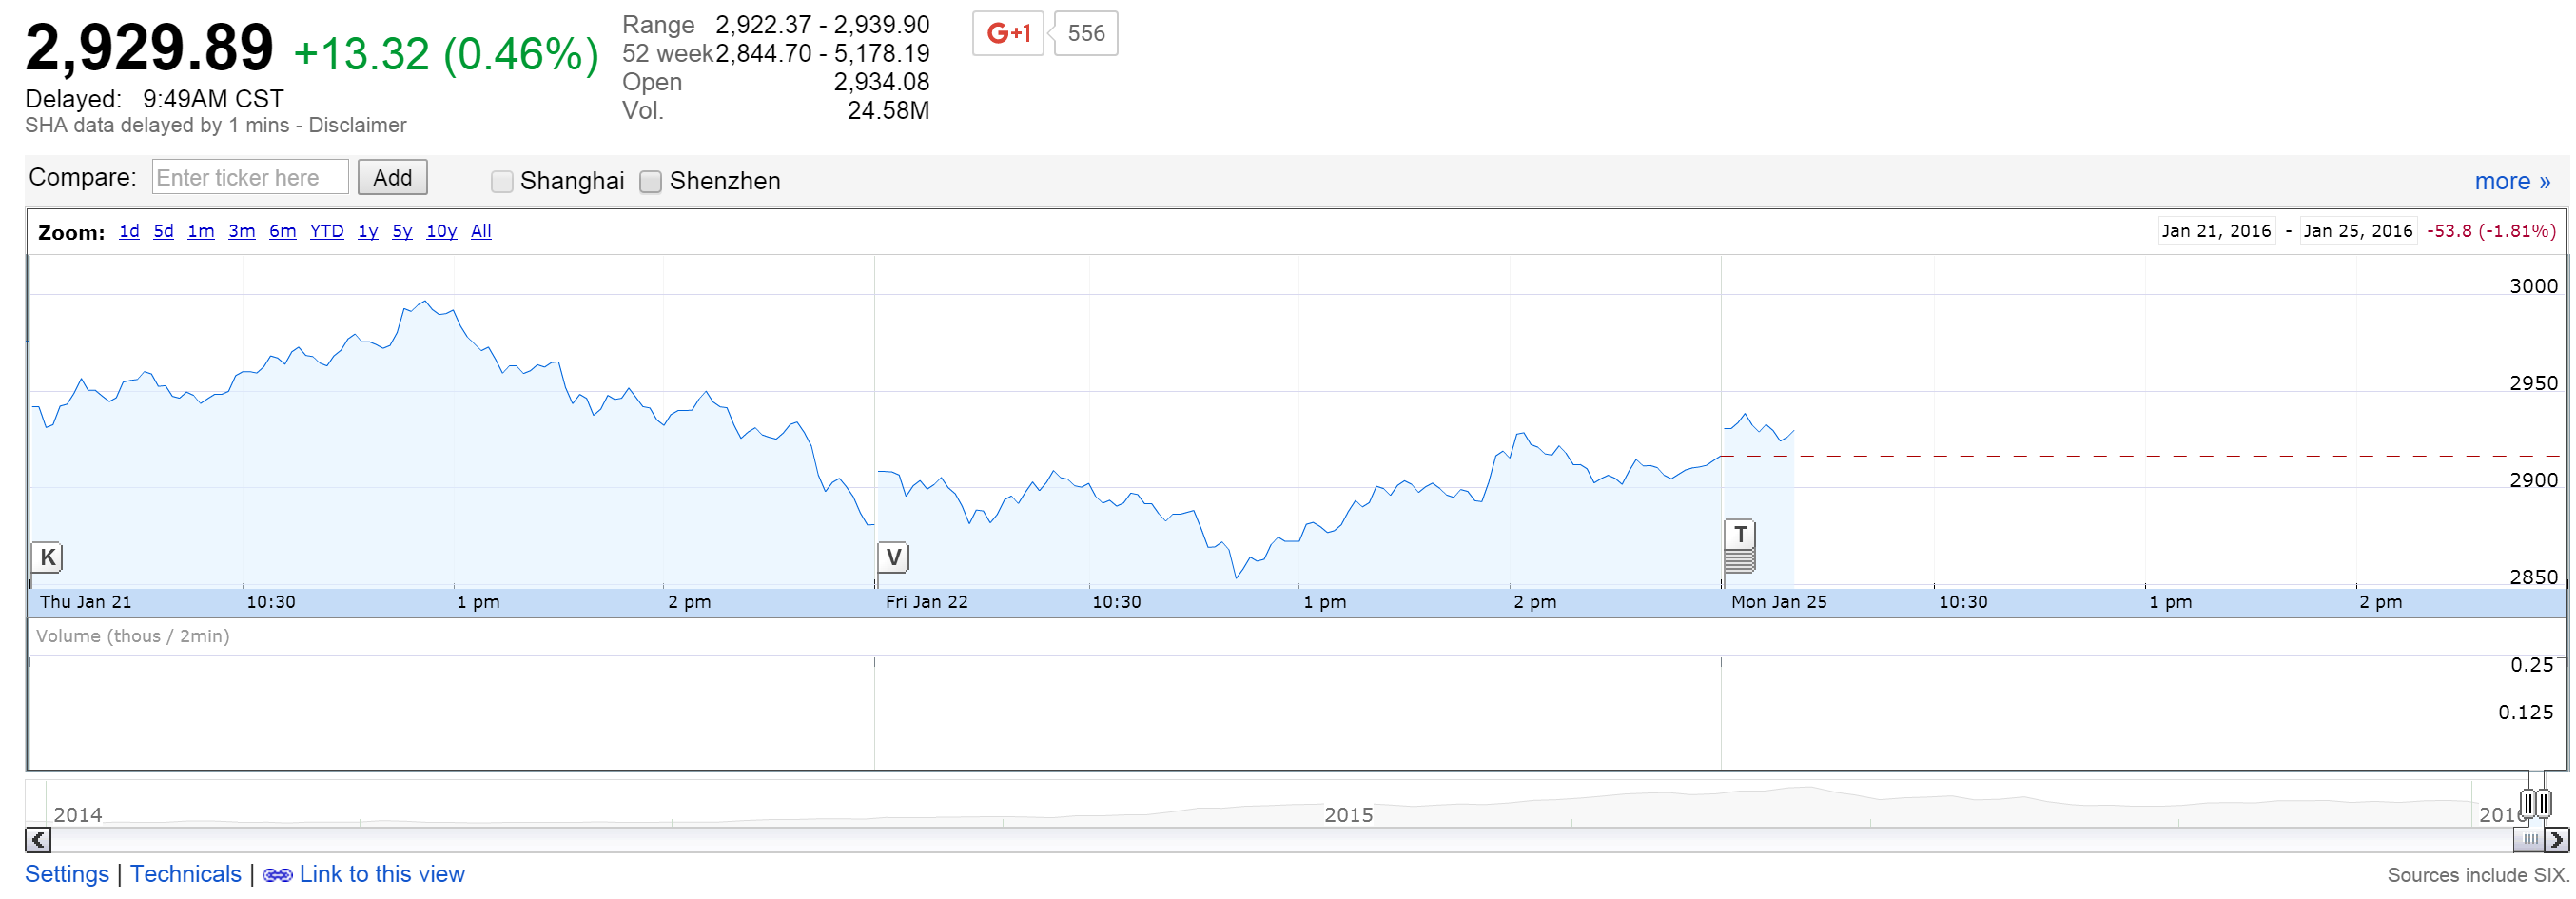Click the scroll left arrow
This screenshot has height=899, width=2576.
(x=38, y=840)
